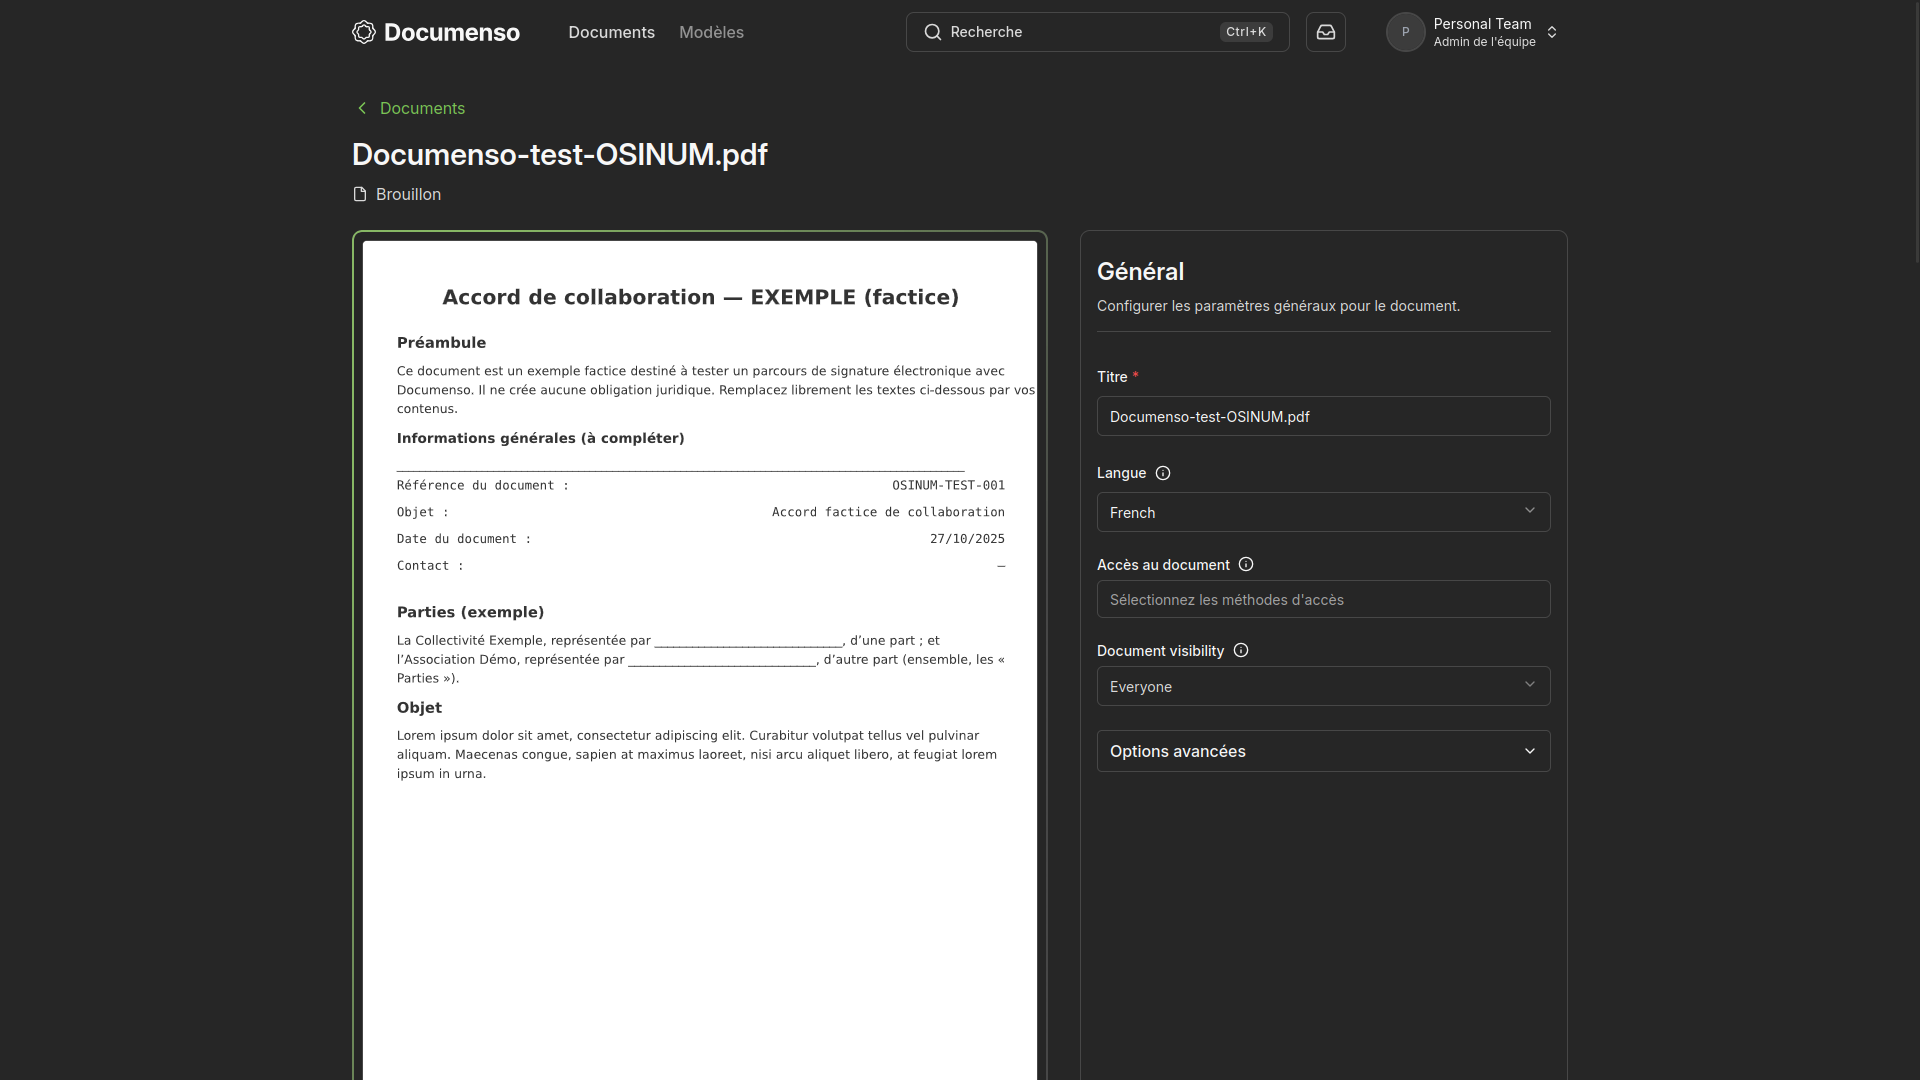1920x1080 pixels.
Task: Go to Documents in top navigation
Action: pos(611,32)
